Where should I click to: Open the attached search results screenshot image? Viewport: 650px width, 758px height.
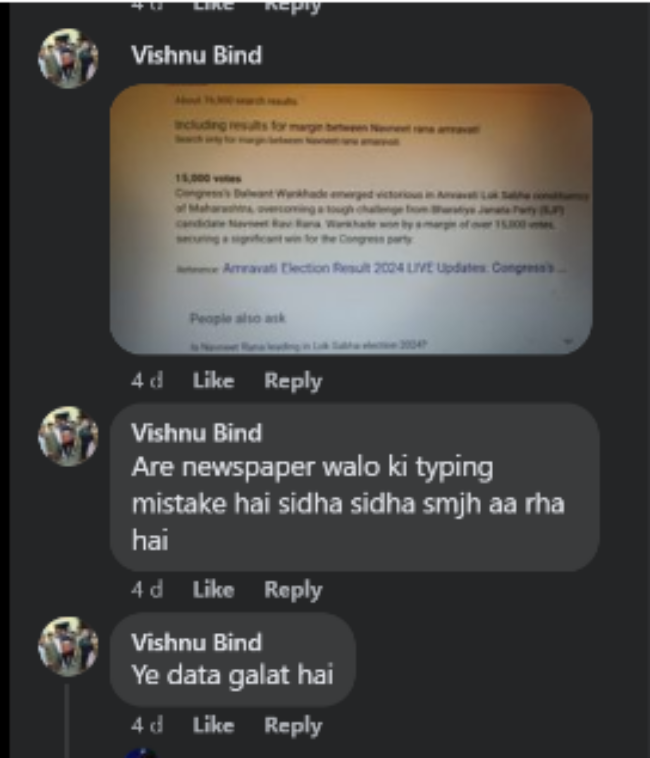click(x=351, y=219)
